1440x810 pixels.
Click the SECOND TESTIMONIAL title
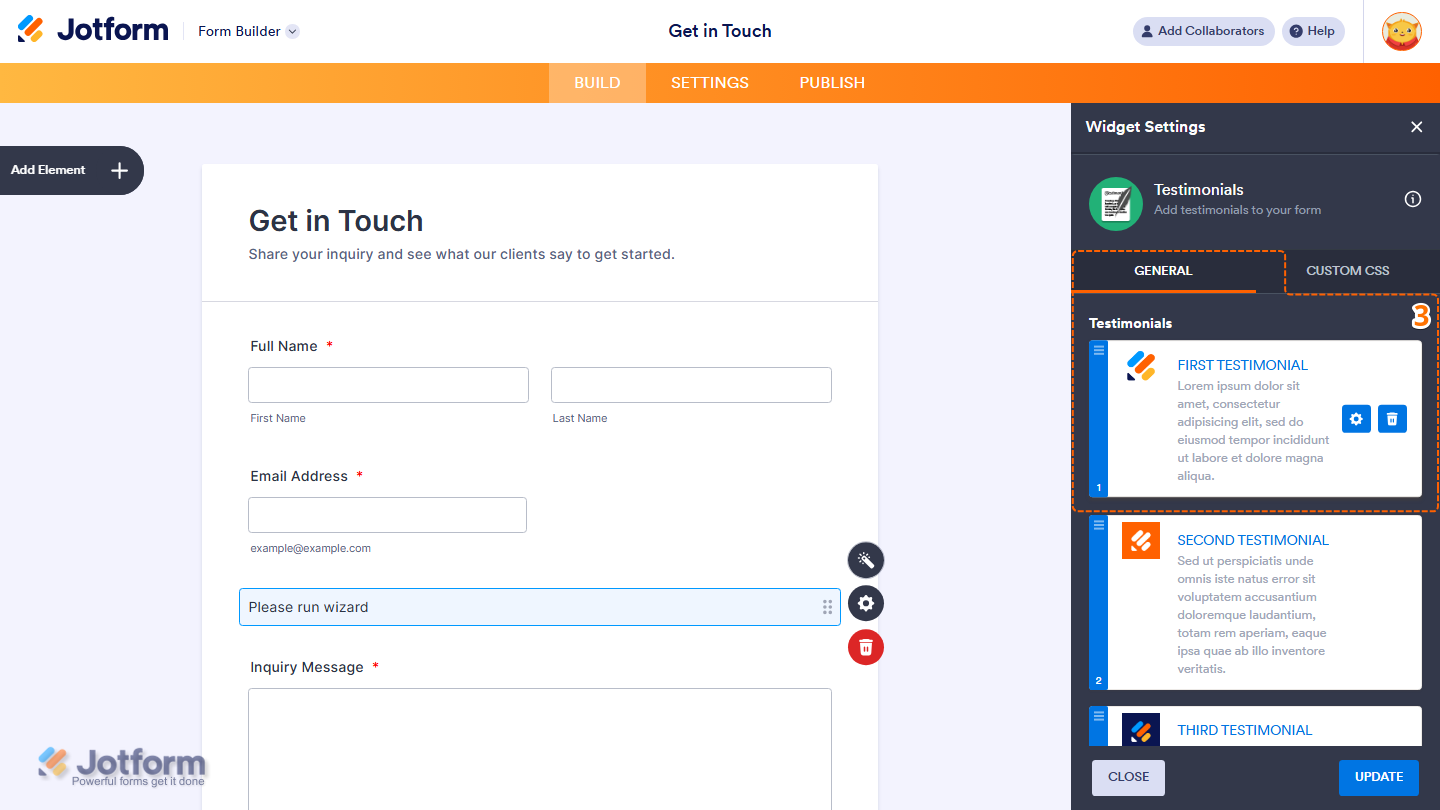1253,540
